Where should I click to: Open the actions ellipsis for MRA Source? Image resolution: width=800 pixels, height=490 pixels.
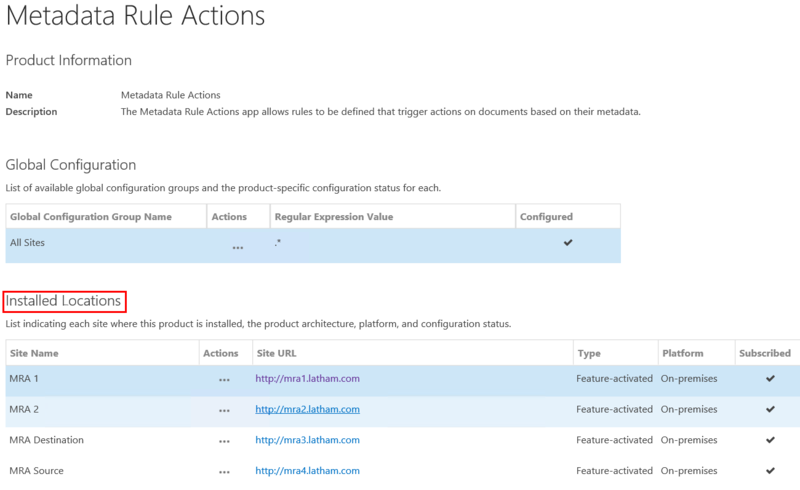224,472
